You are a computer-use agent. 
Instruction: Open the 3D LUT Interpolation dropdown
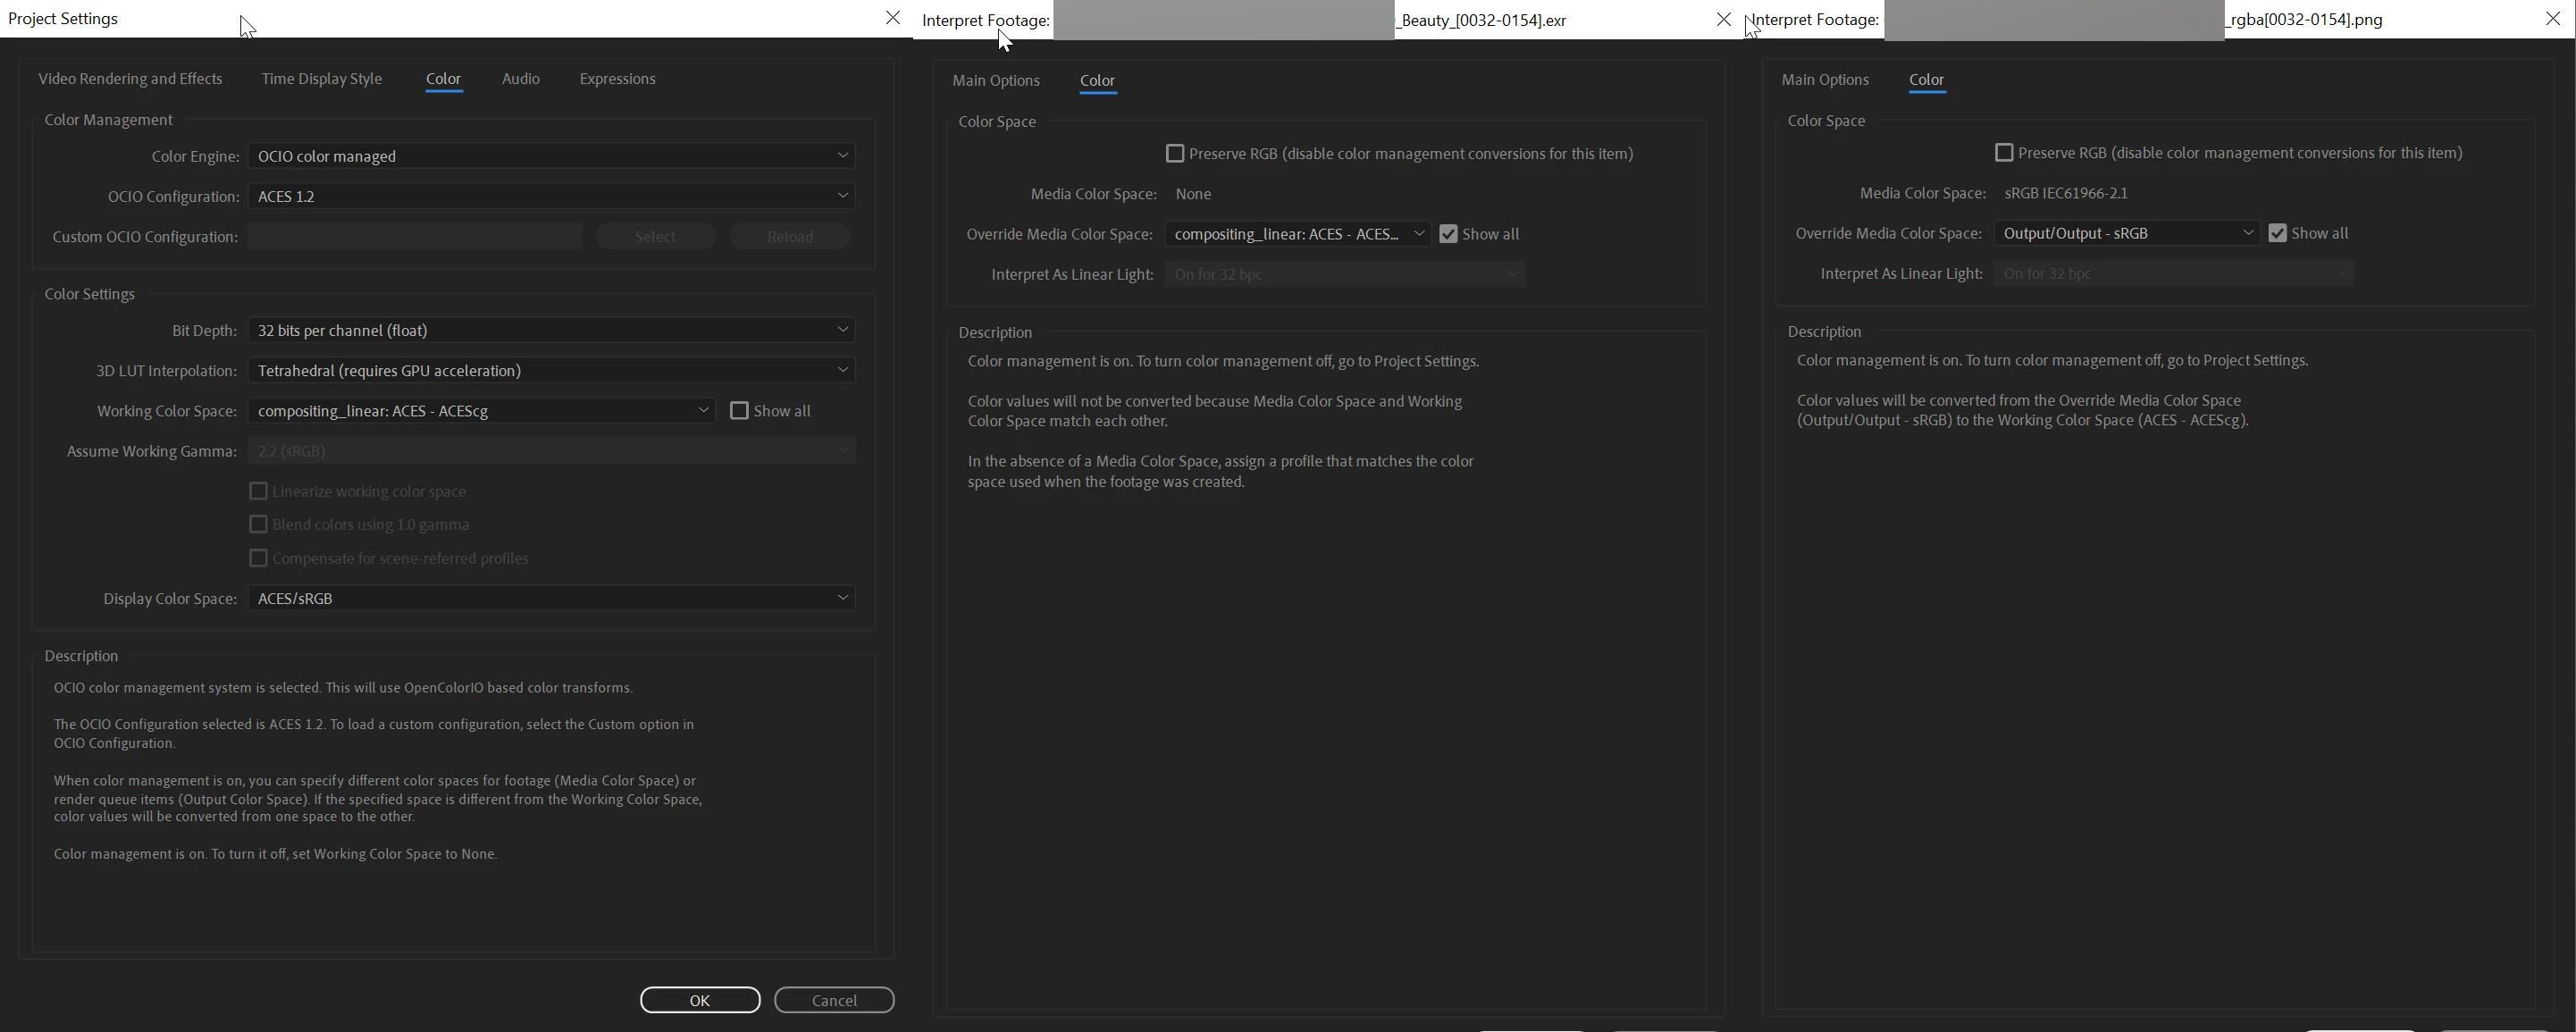tap(551, 370)
